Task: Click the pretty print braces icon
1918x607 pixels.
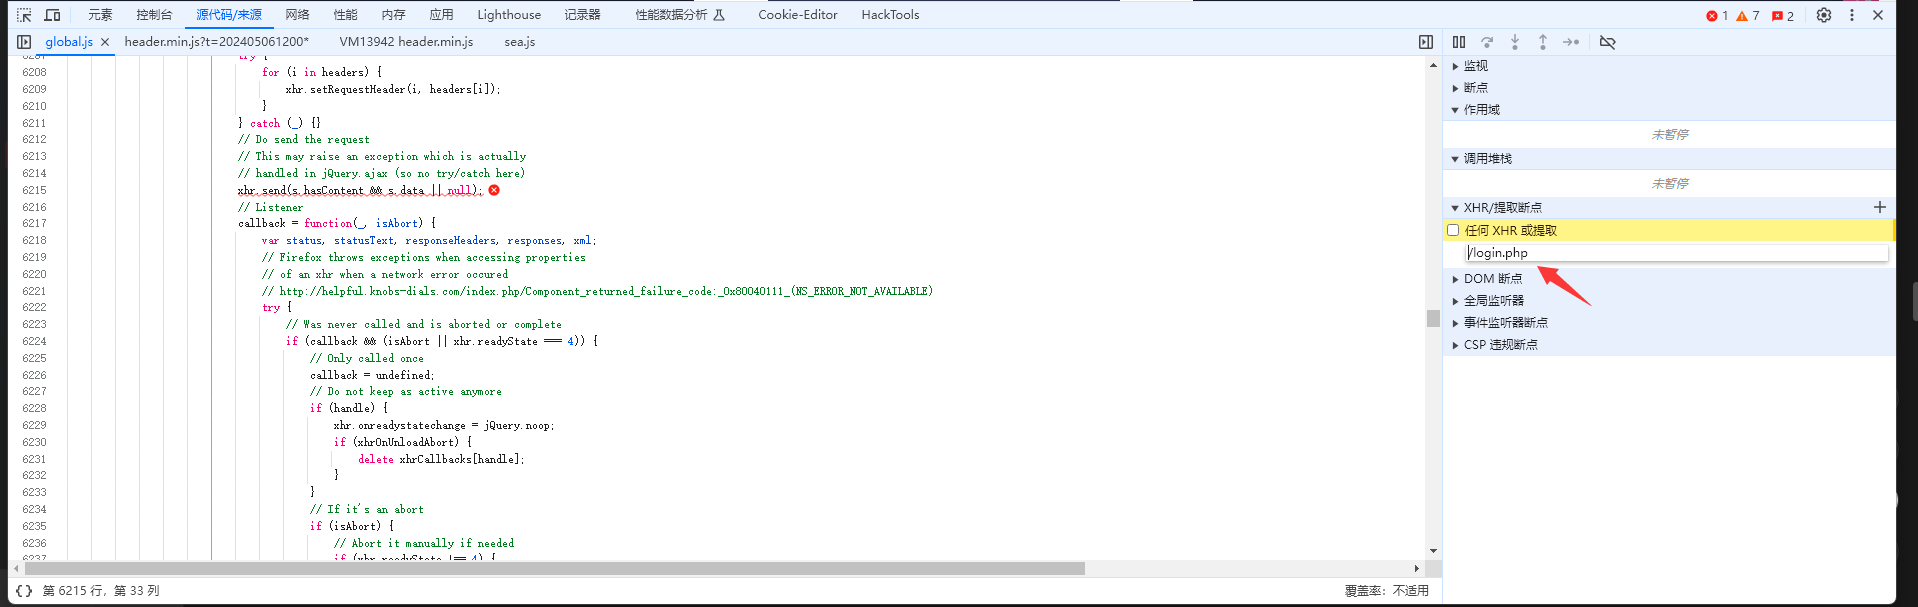Action: [x=24, y=591]
